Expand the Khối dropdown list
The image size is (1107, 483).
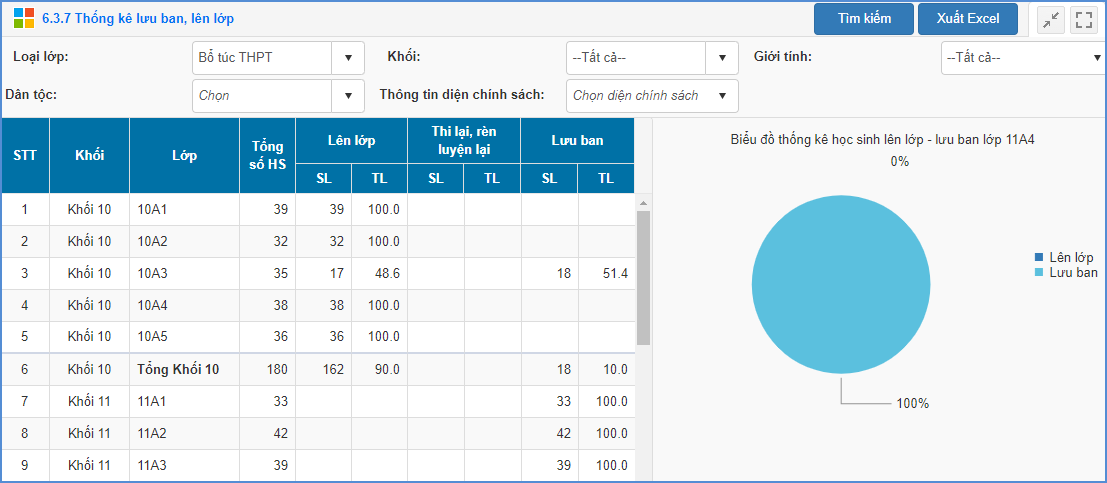722,58
